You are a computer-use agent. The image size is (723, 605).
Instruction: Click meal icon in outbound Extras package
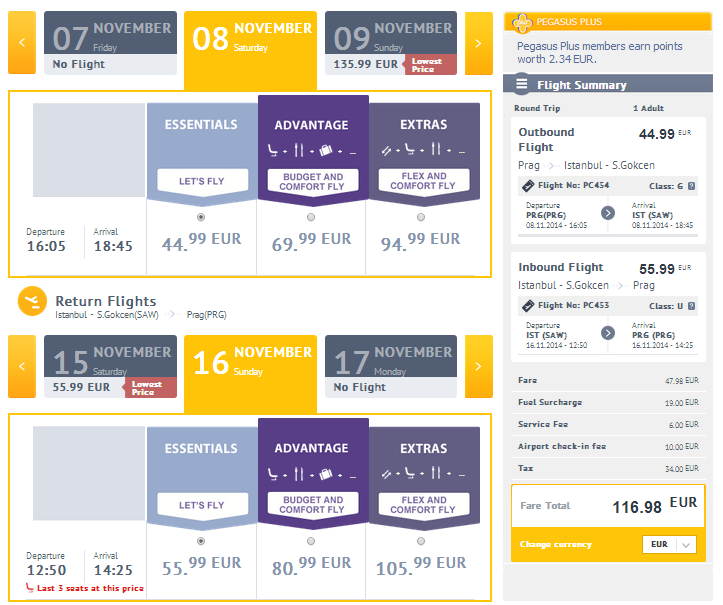click(436, 149)
